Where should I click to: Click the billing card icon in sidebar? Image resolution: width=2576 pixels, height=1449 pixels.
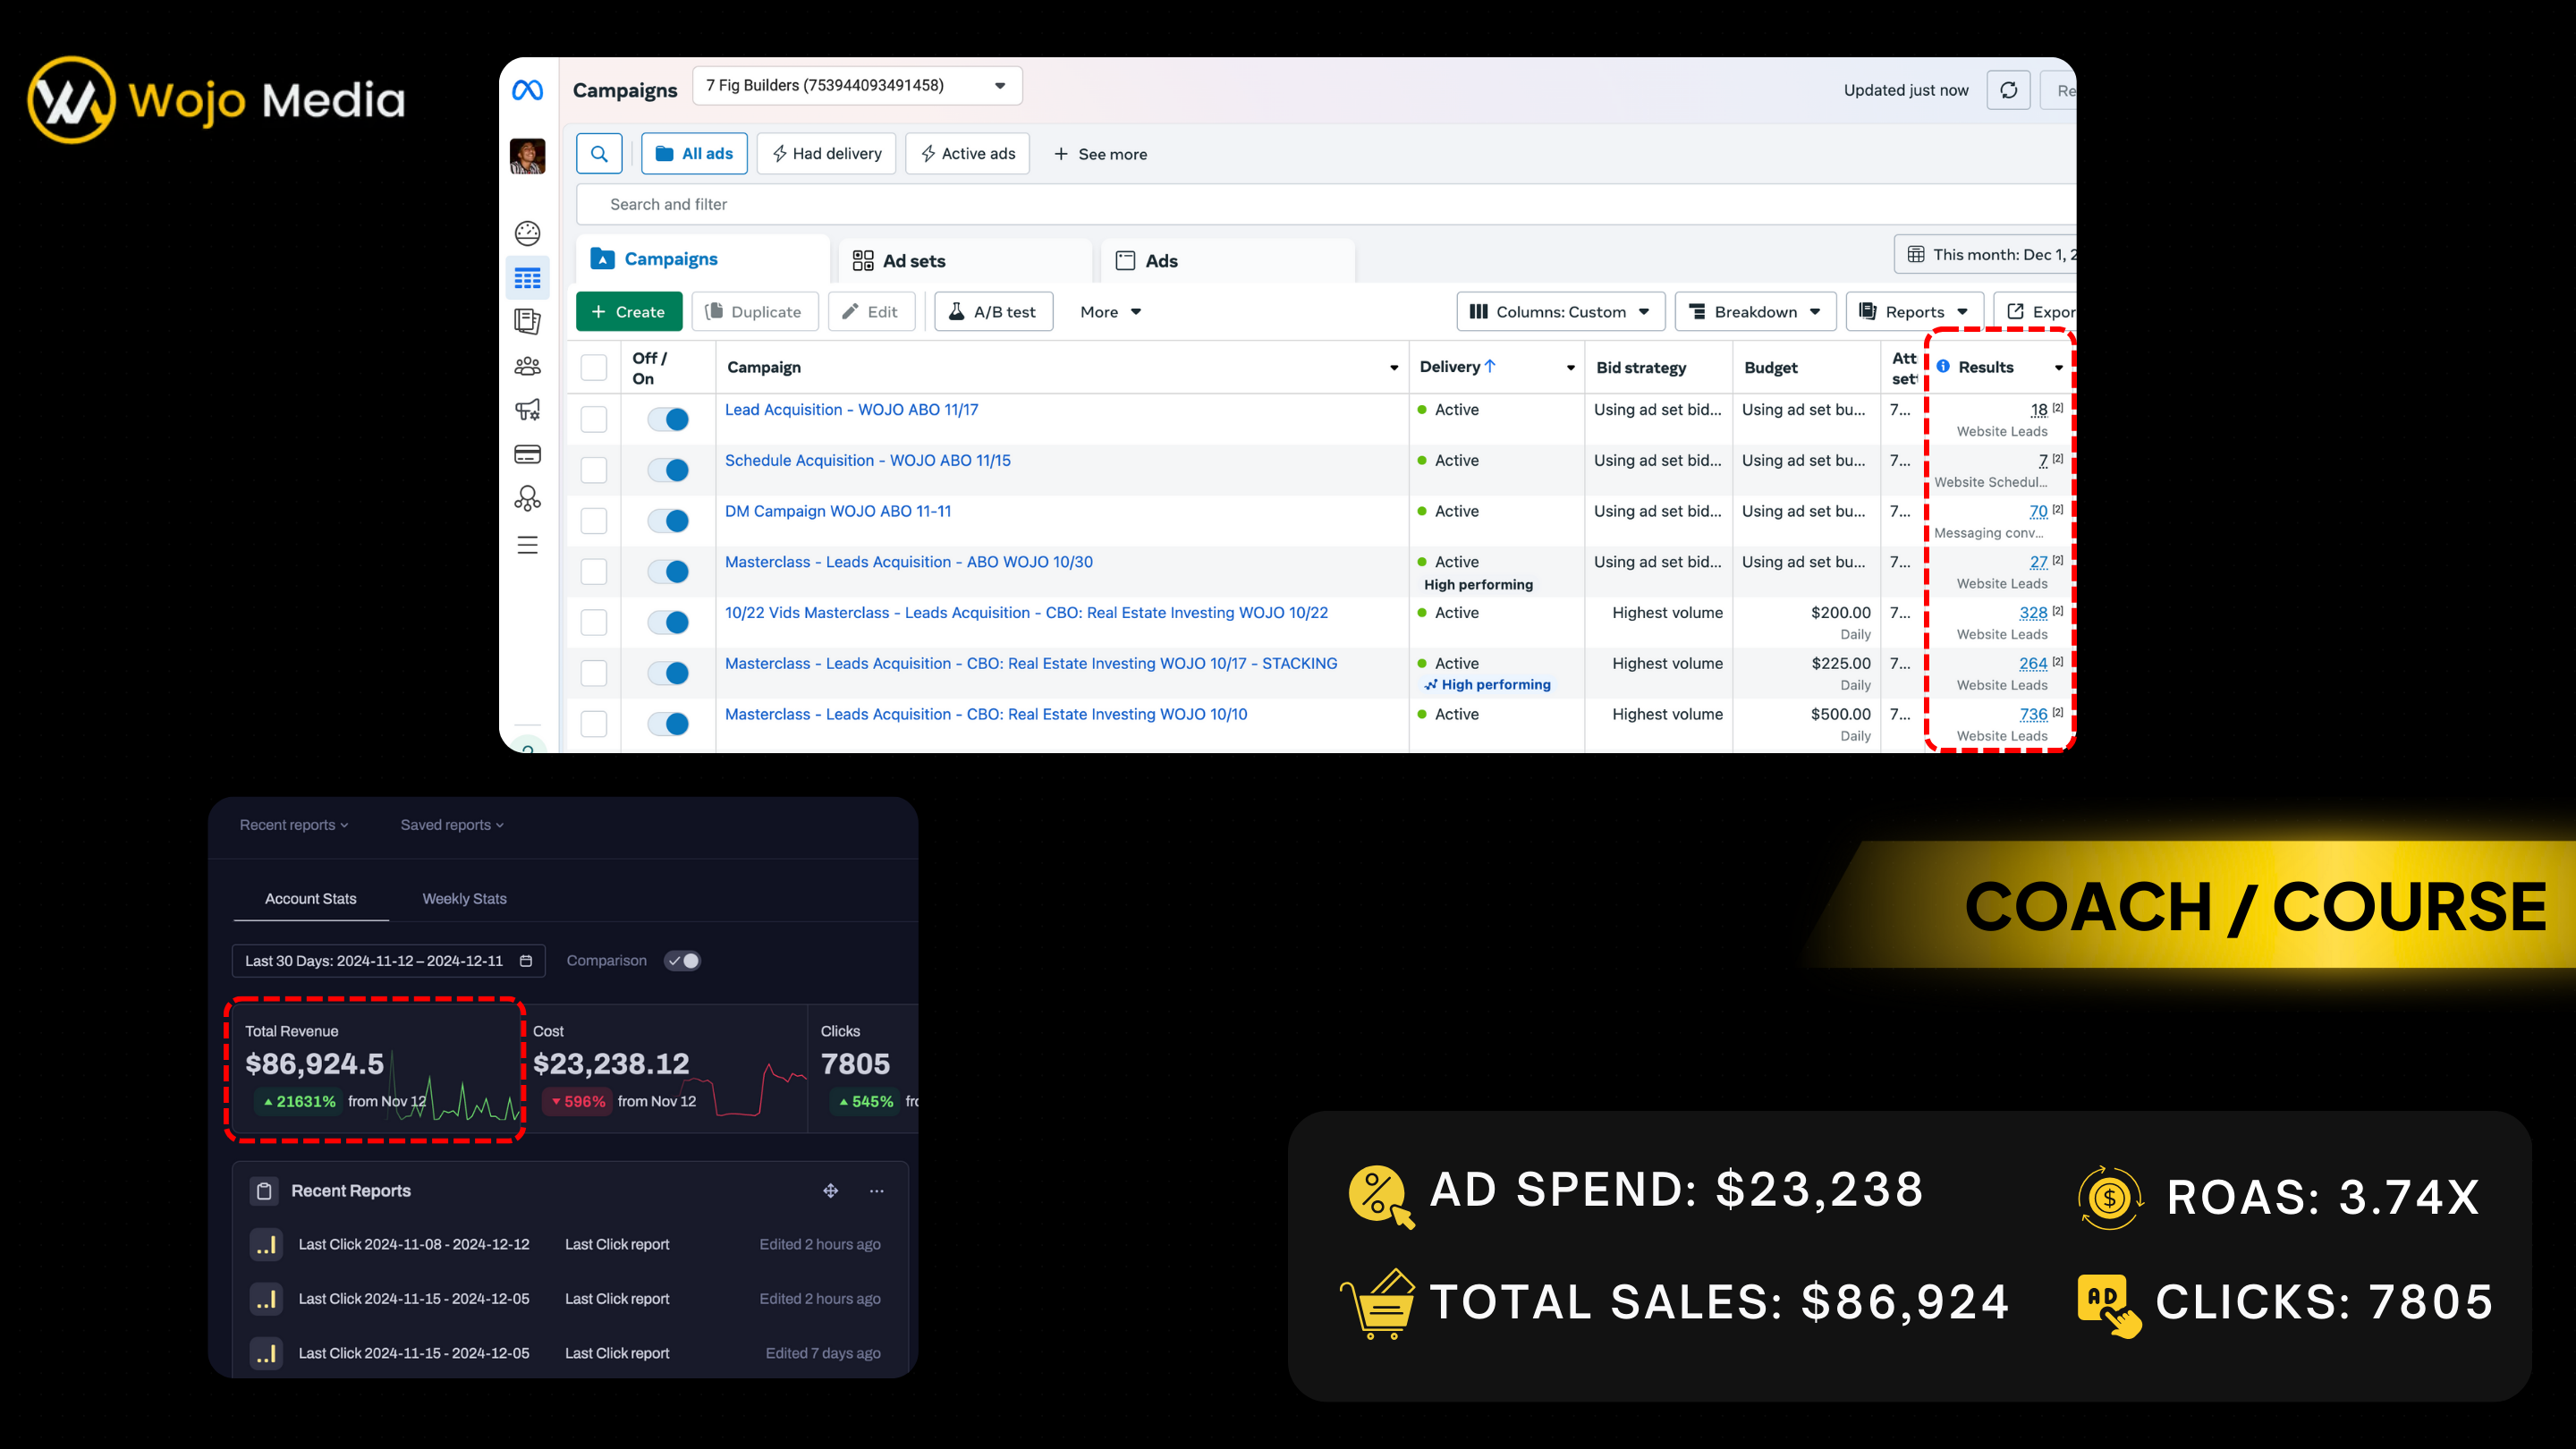pyautogui.click(x=527, y=454)
